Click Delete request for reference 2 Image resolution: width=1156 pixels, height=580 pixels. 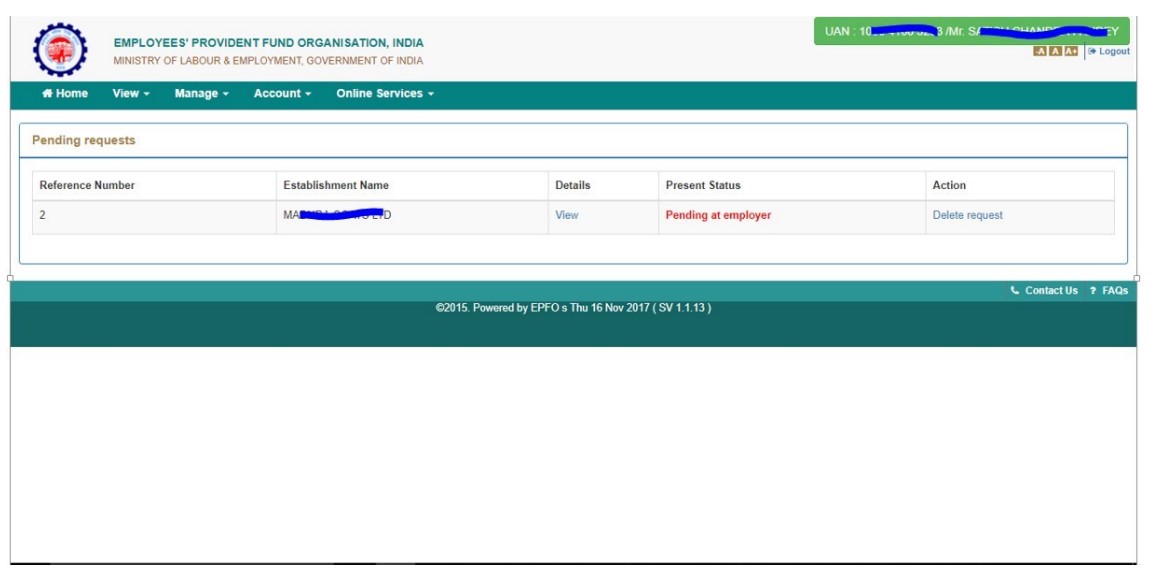coord(967,215)
